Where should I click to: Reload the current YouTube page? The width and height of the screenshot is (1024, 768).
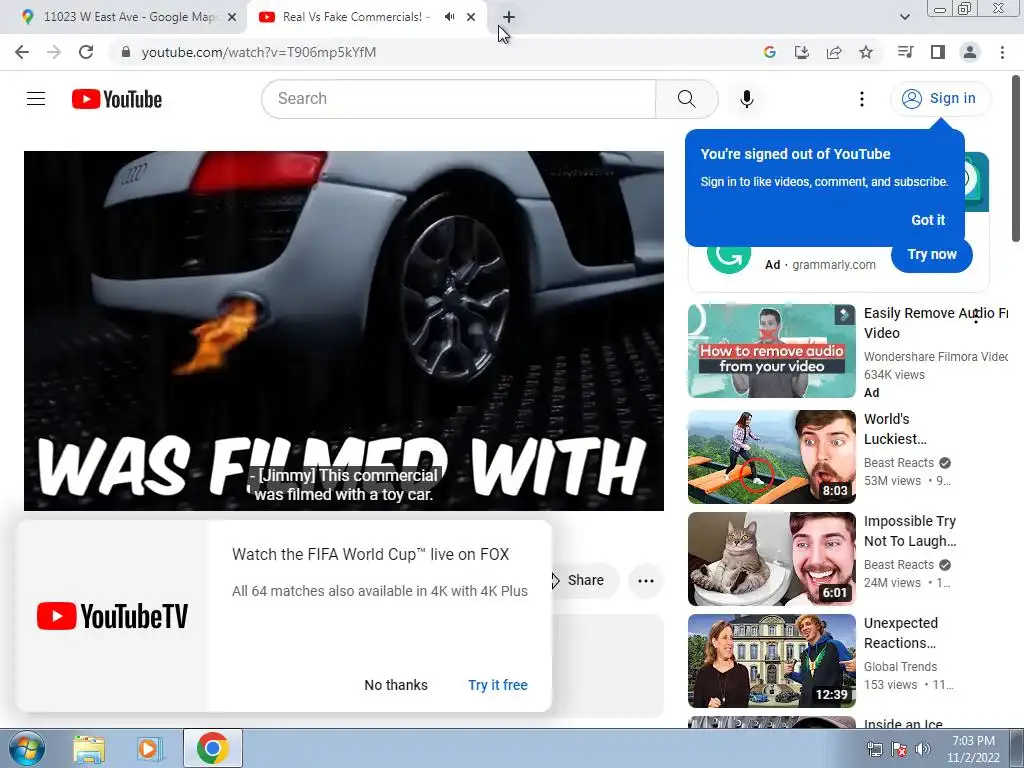coord(86,52)
